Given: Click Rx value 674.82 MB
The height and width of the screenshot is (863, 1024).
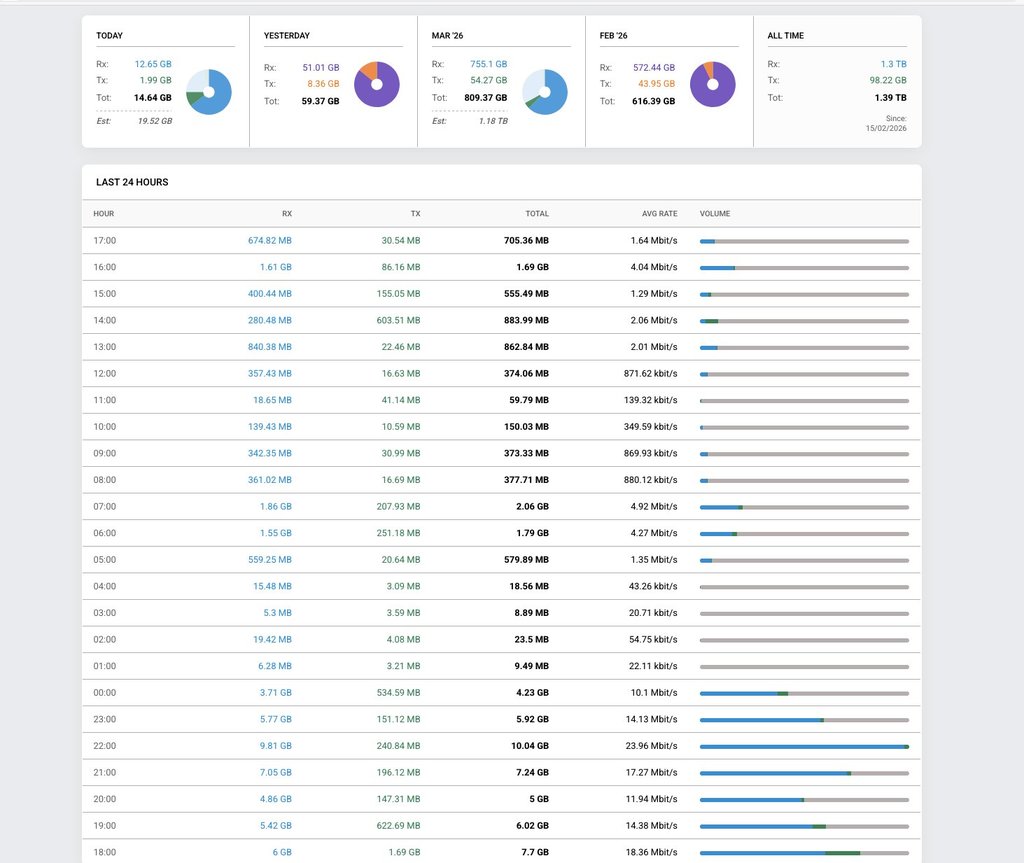Looking at the screenshot, I should [270, 240].
